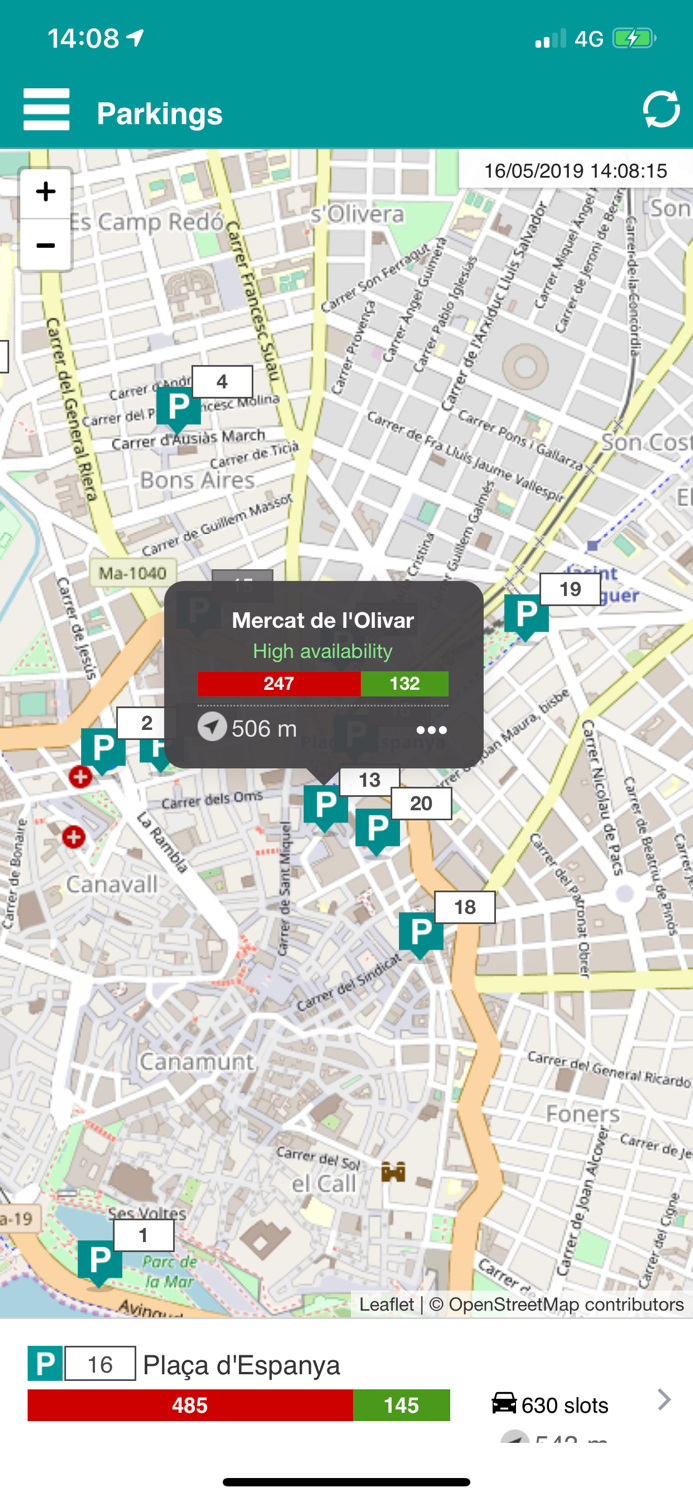The image size is (693, 1500).
Task: Open more options in Mercat de l'Olivar popup
Action: (x=431, y=730)
